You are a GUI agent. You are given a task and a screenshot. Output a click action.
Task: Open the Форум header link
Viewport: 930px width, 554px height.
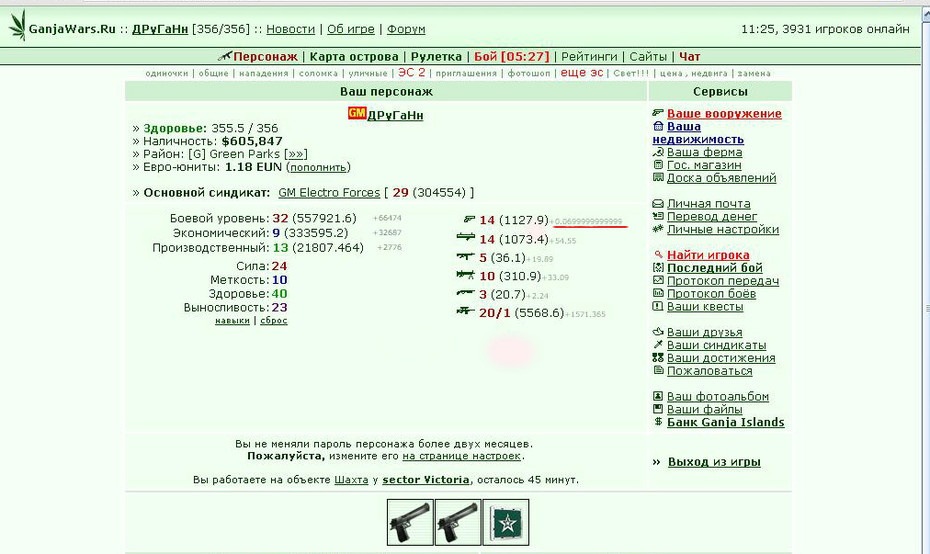[406, 29]
